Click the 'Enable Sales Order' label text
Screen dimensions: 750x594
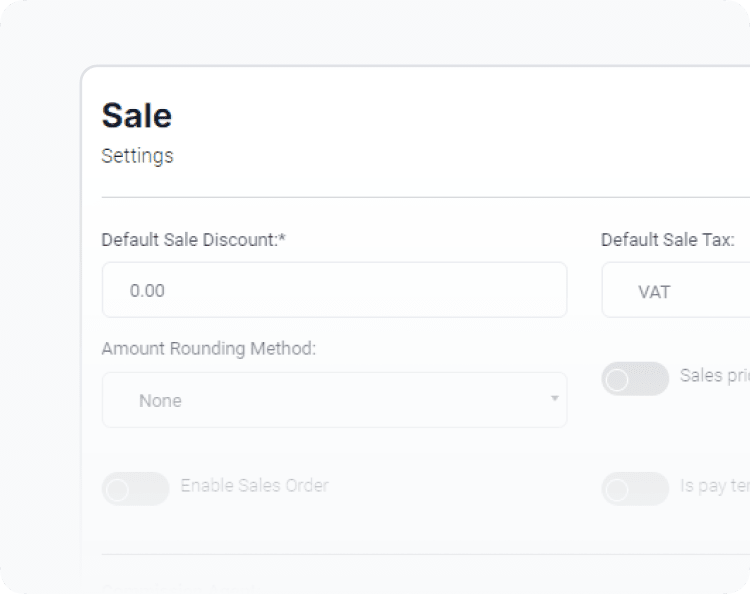(254, 486)
